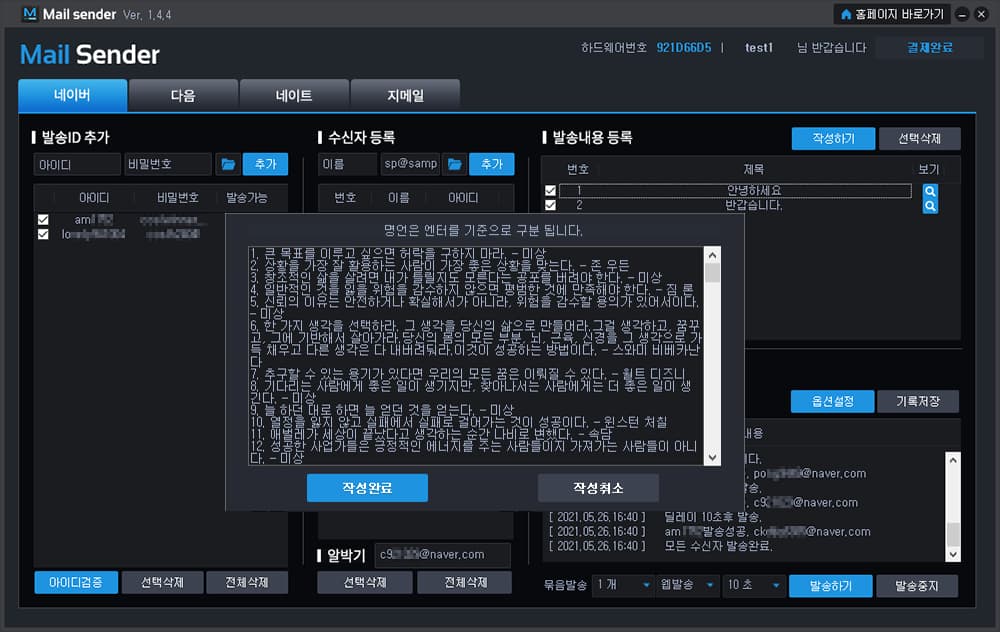Click the recipient 이름 input field

[348, 165]
